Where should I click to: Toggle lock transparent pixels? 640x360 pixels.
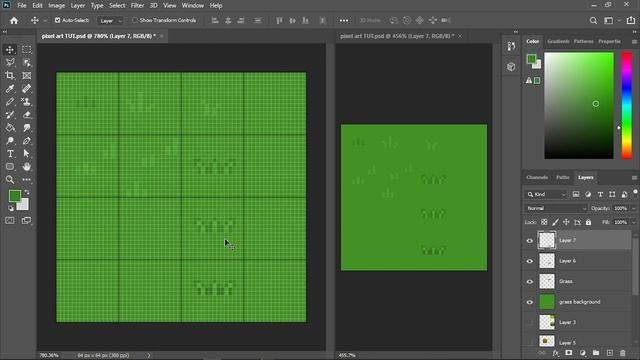click(544, 222)
